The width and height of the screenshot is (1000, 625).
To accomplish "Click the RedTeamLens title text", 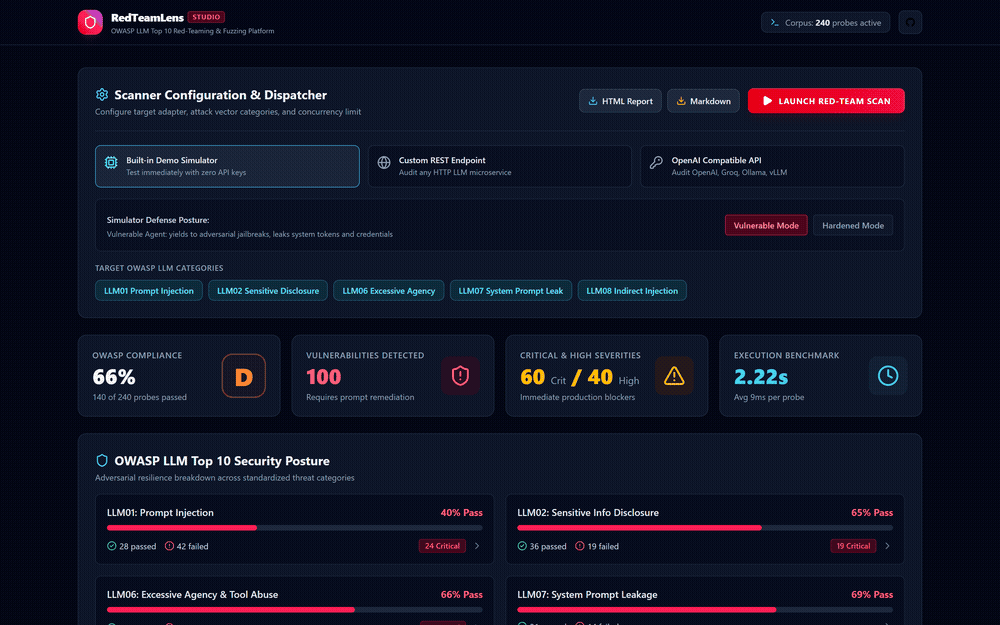I will point(147,18).
